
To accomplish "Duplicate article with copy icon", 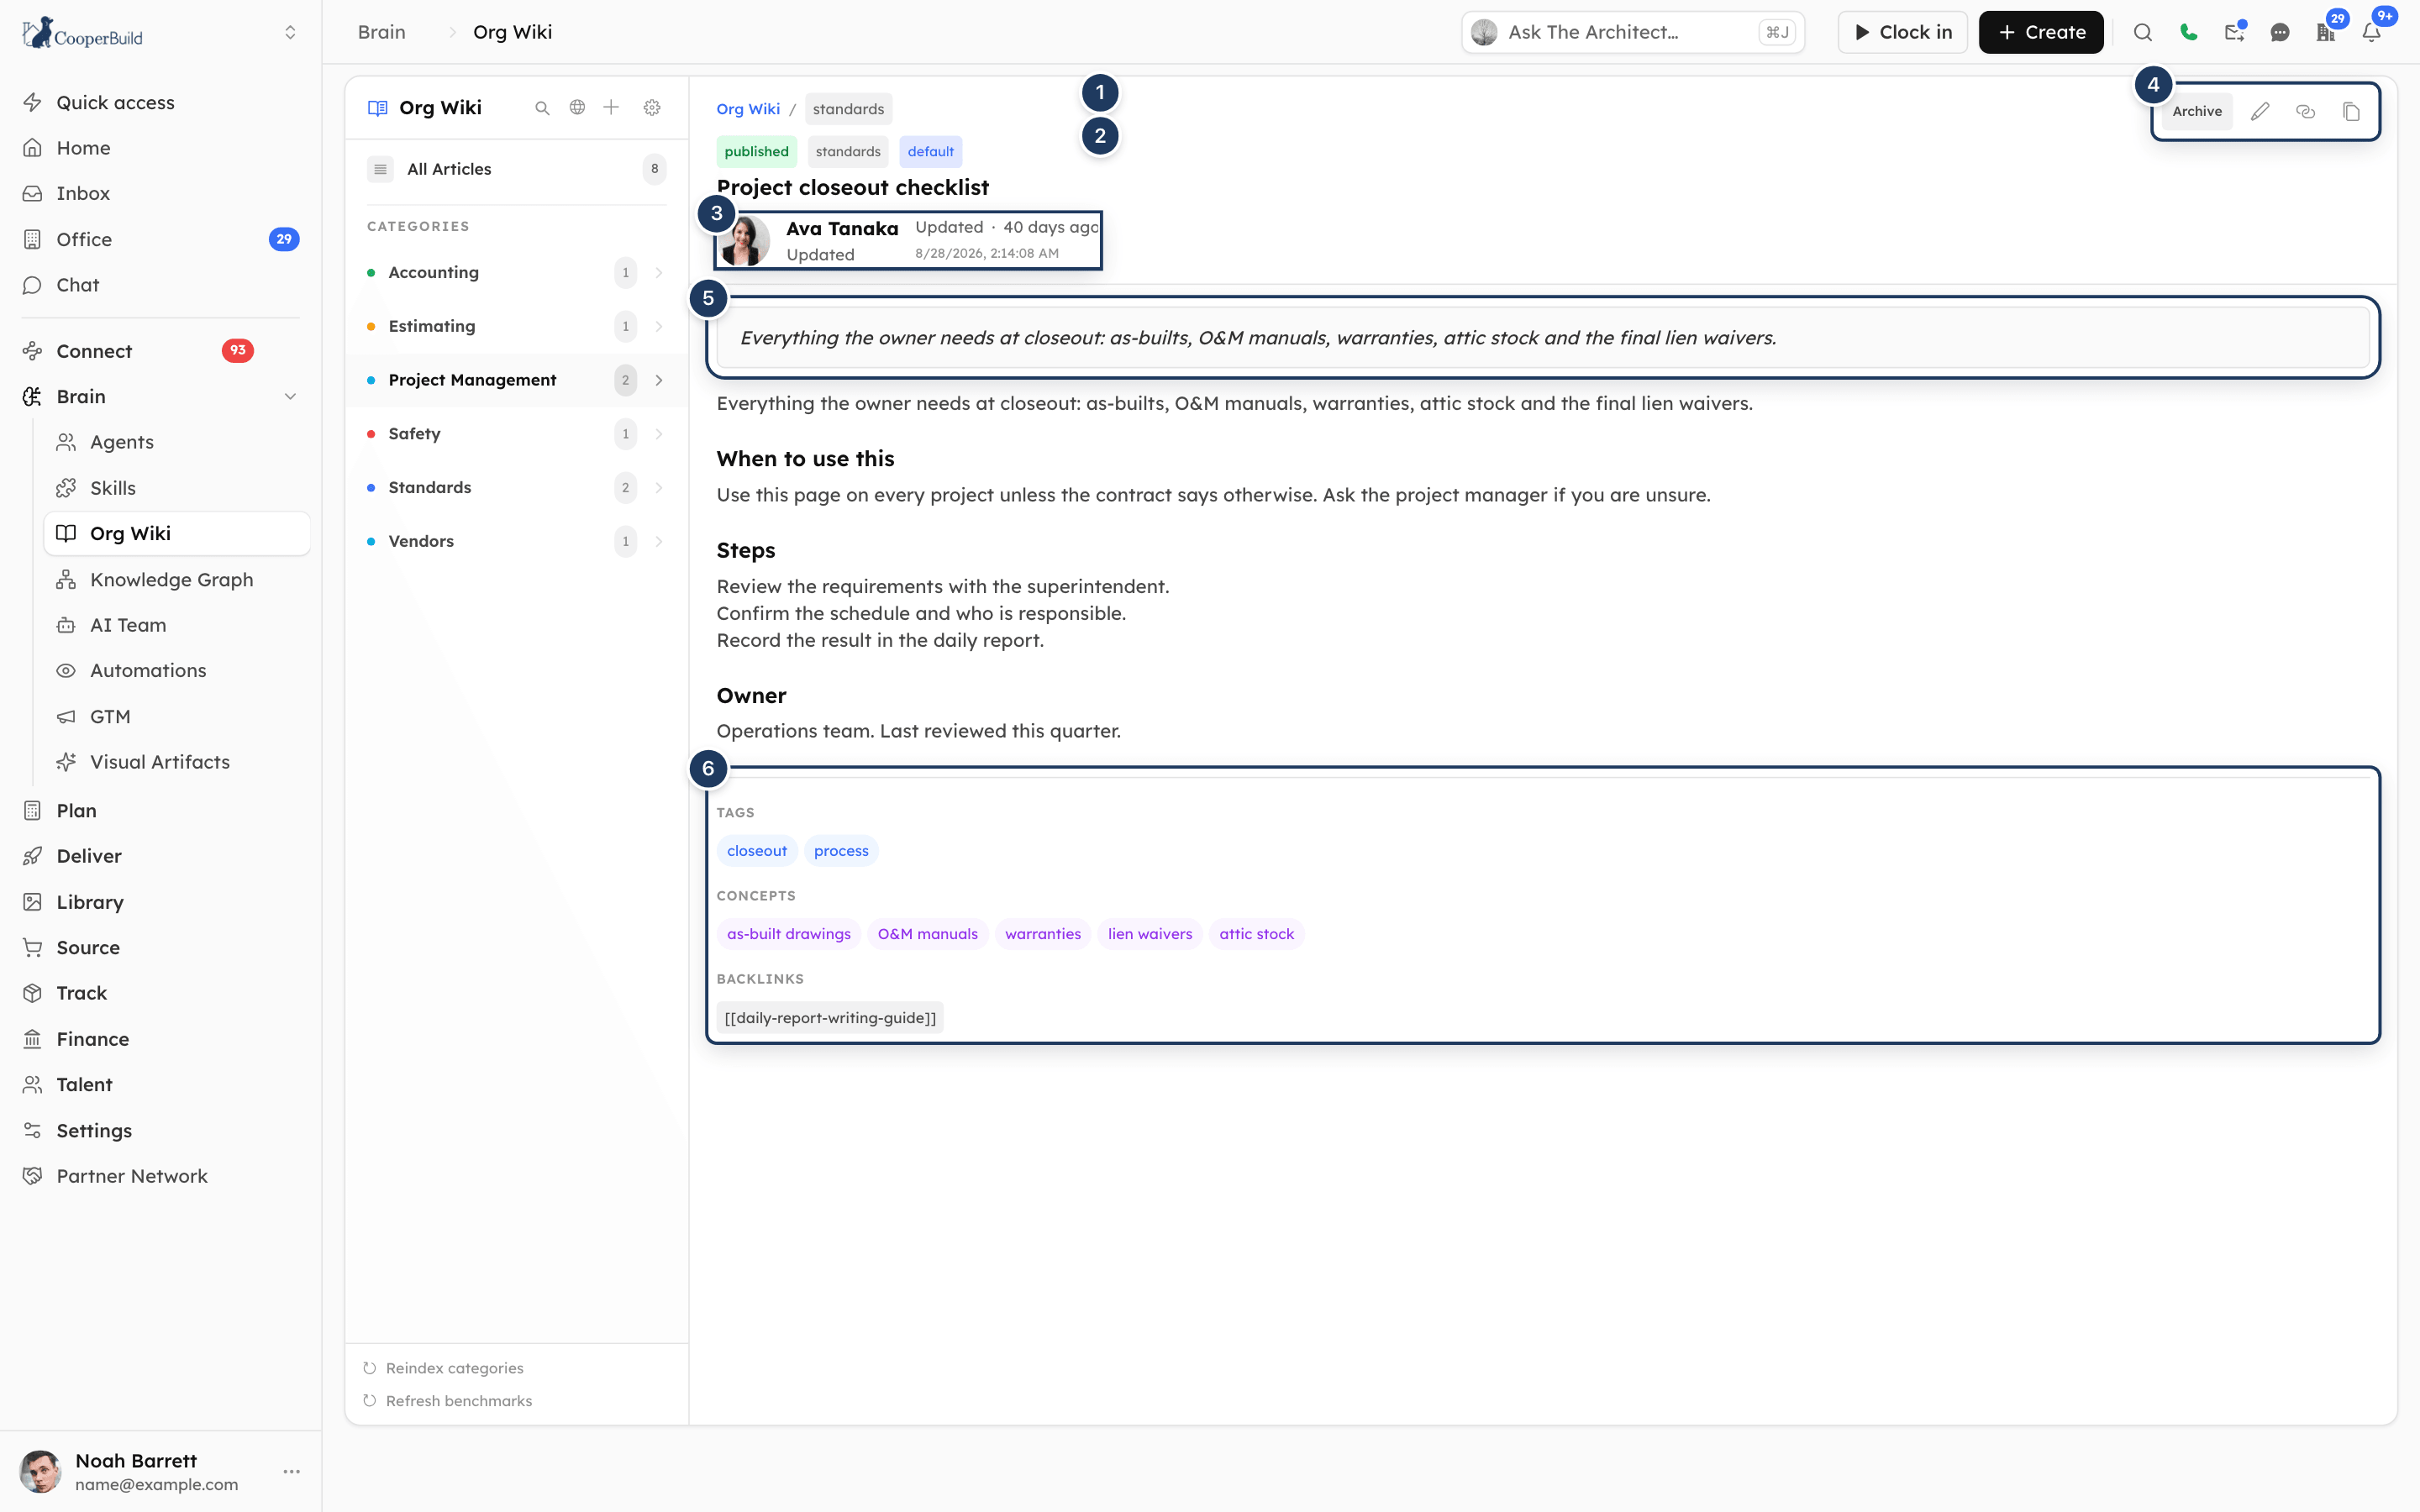I will click(2351, 111).
